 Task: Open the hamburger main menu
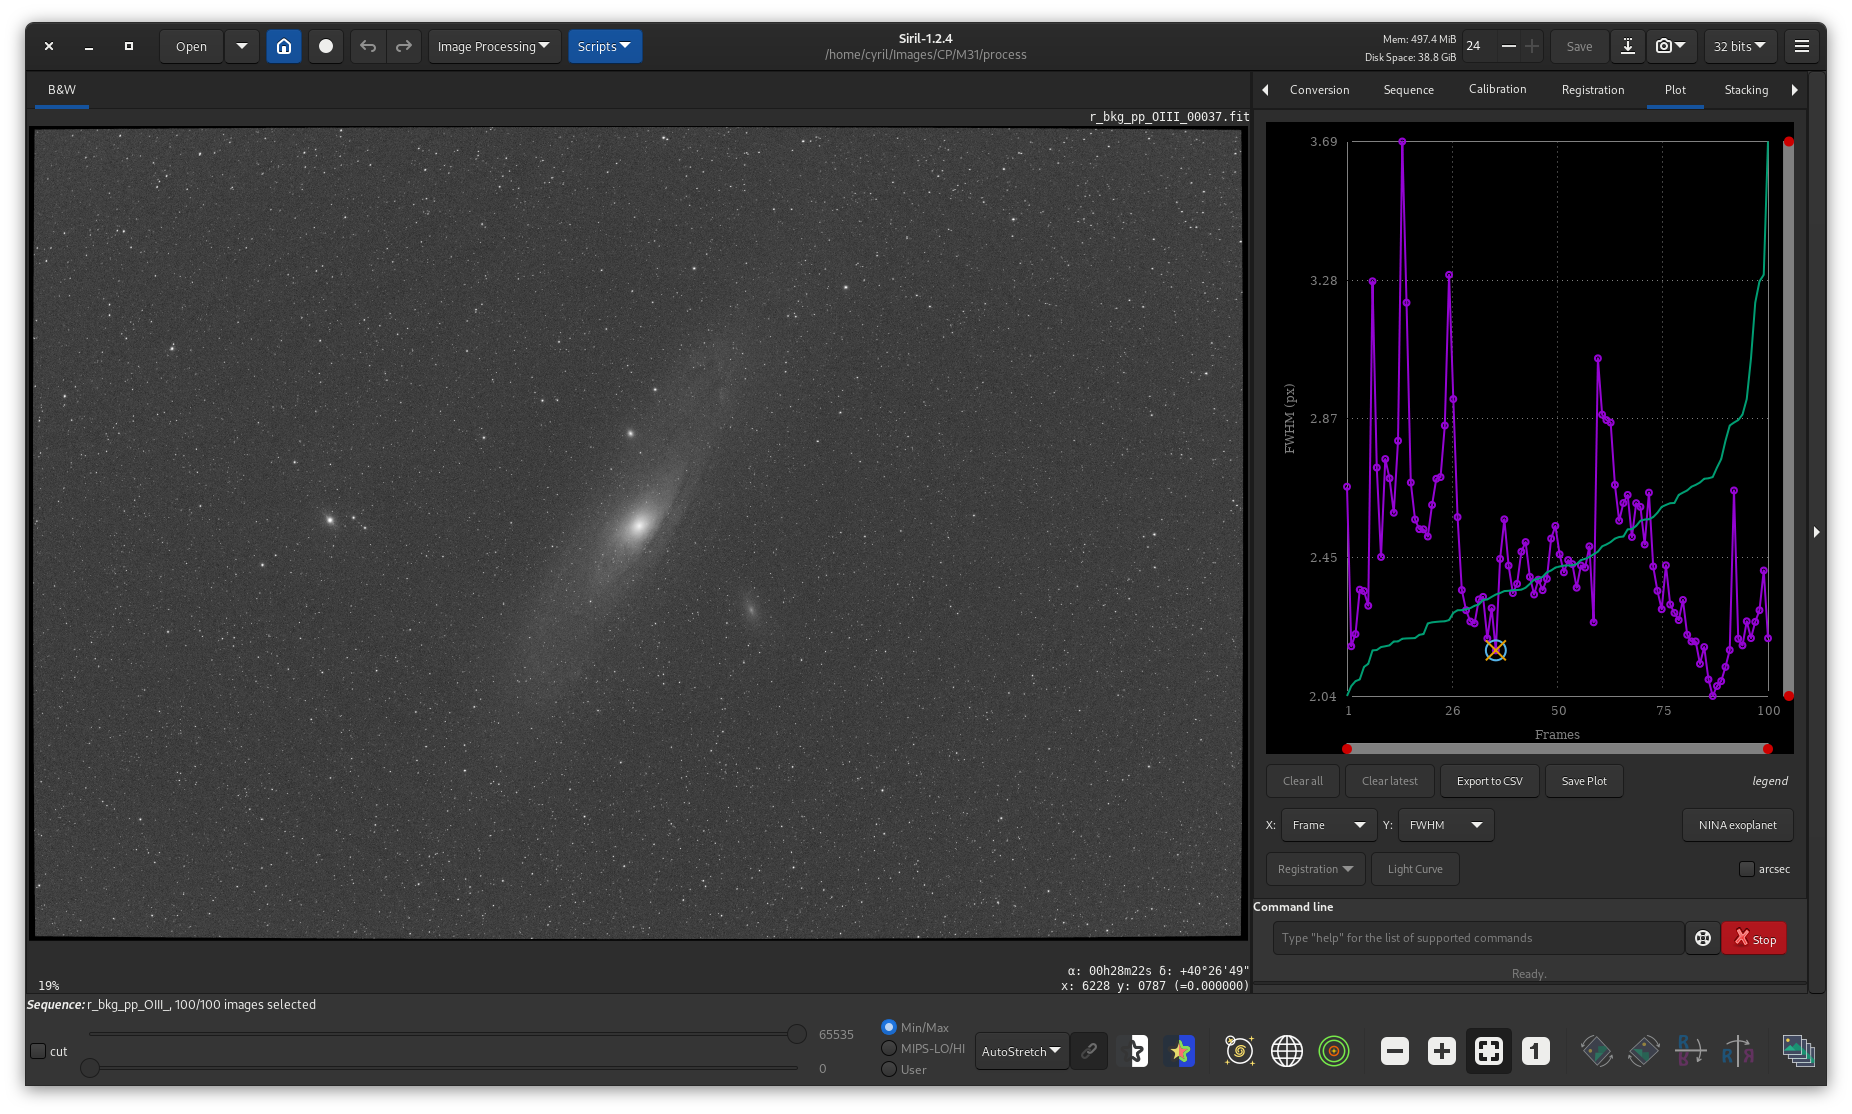1802,46
